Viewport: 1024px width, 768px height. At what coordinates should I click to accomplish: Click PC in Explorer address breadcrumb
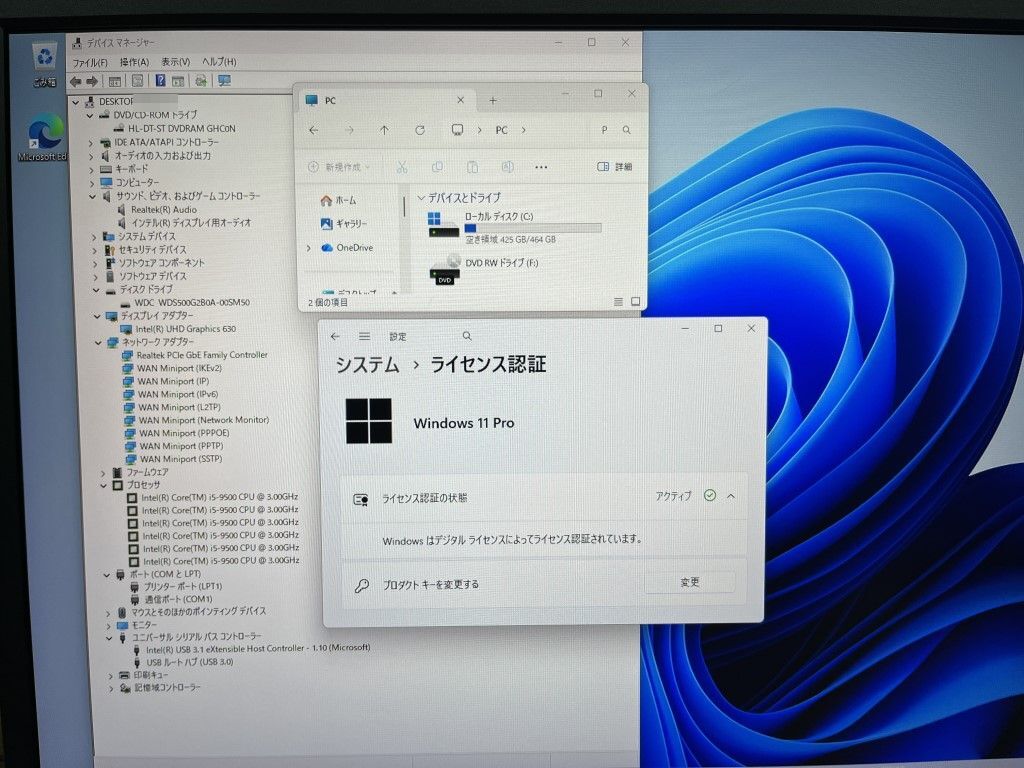tap(502, 131)
